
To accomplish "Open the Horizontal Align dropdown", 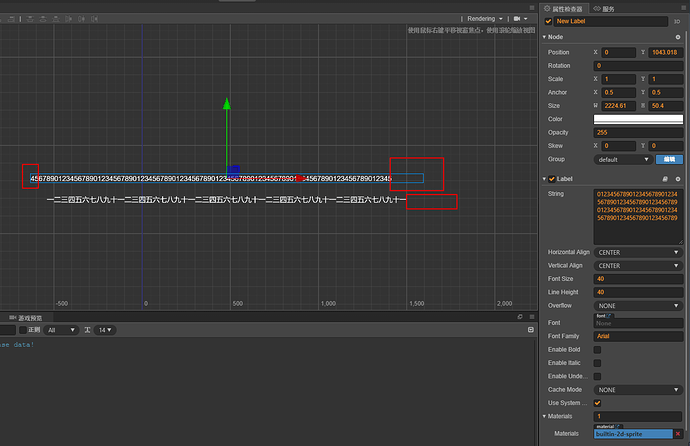I will click(638, 252).
